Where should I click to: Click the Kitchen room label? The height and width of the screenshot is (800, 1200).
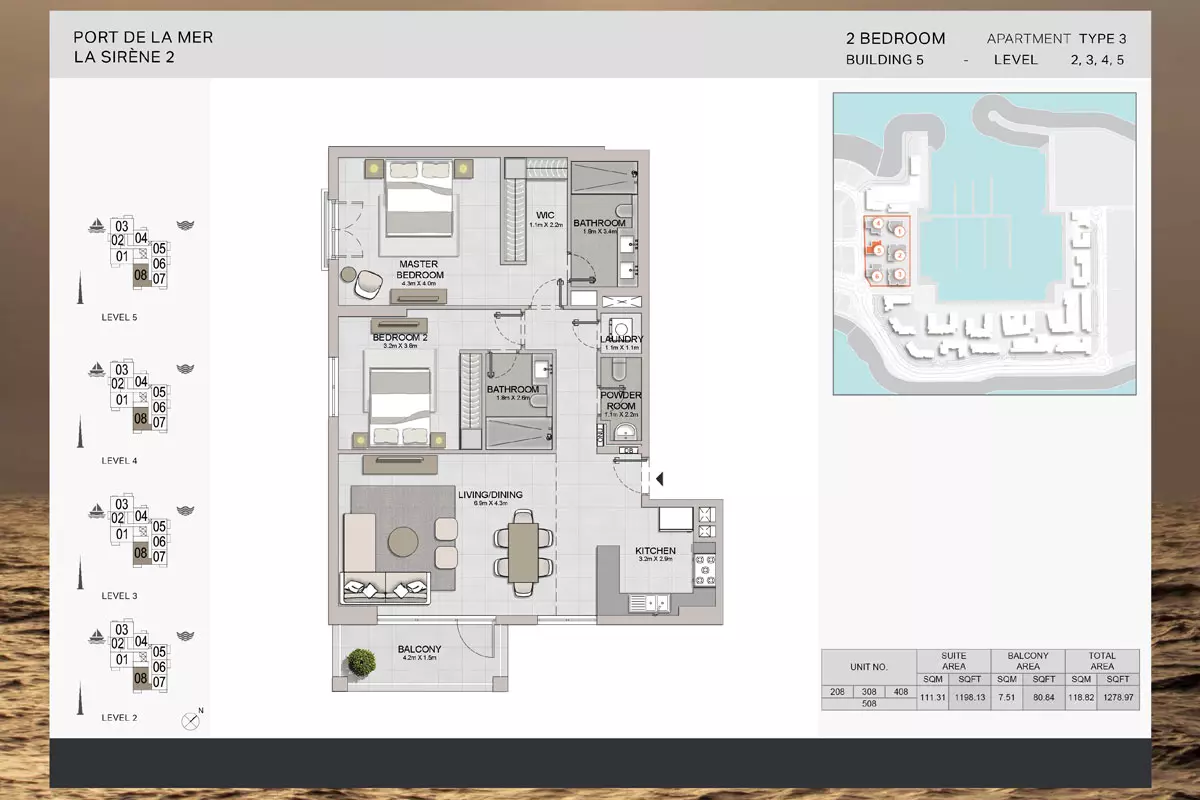[x=655, y=551]
